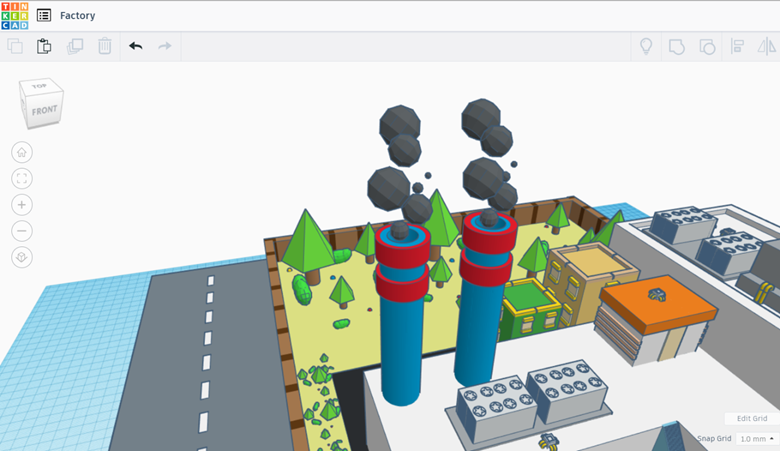Image resolution: width=780 pixels, height=451 pixels.
Task: Redo the last undone action
Action: tap(165, 46)
